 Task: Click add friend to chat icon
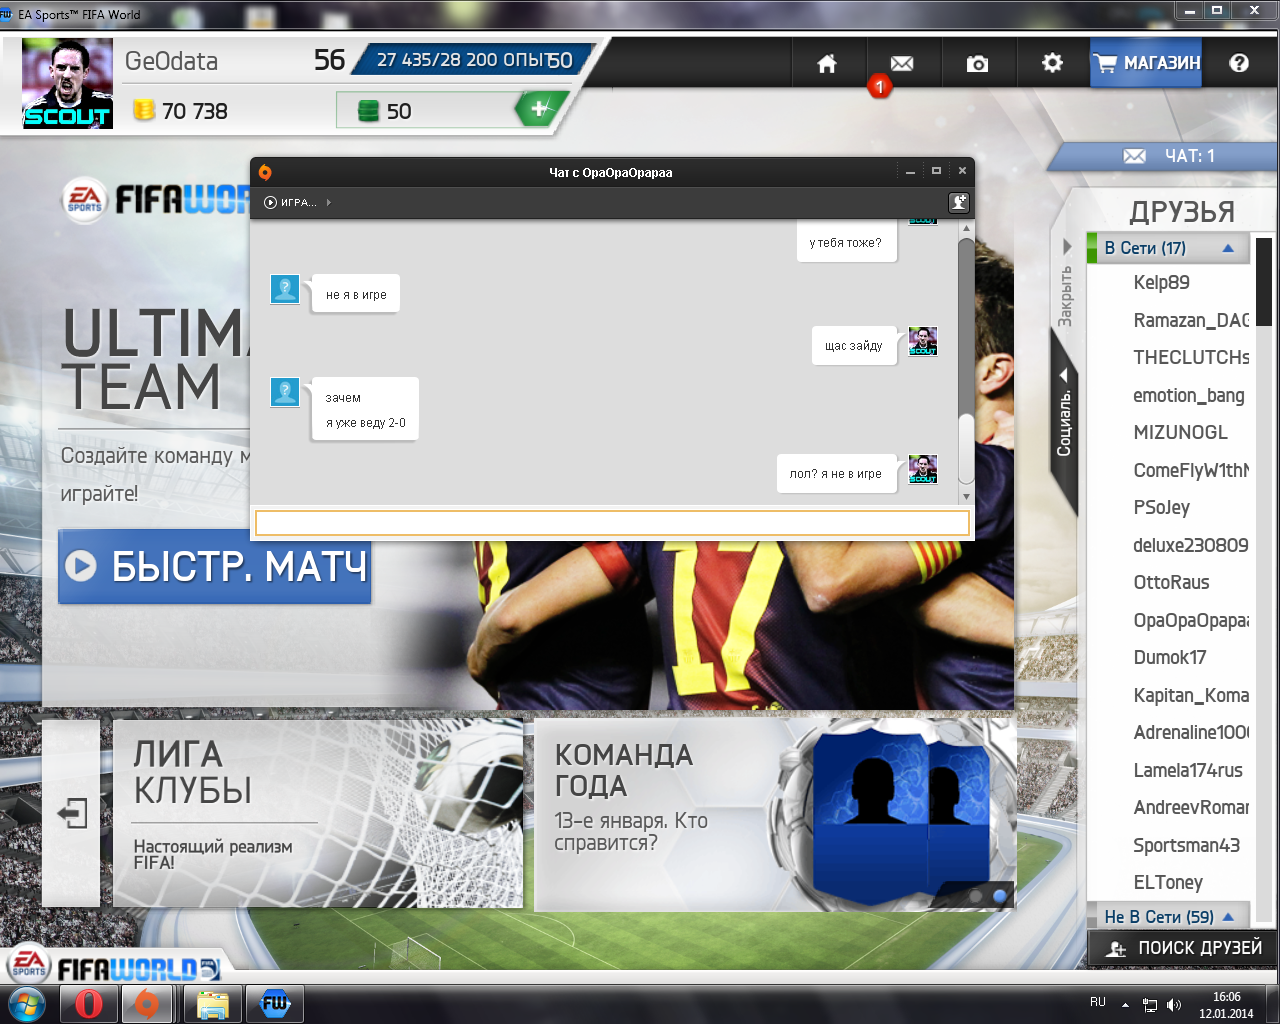958,203
